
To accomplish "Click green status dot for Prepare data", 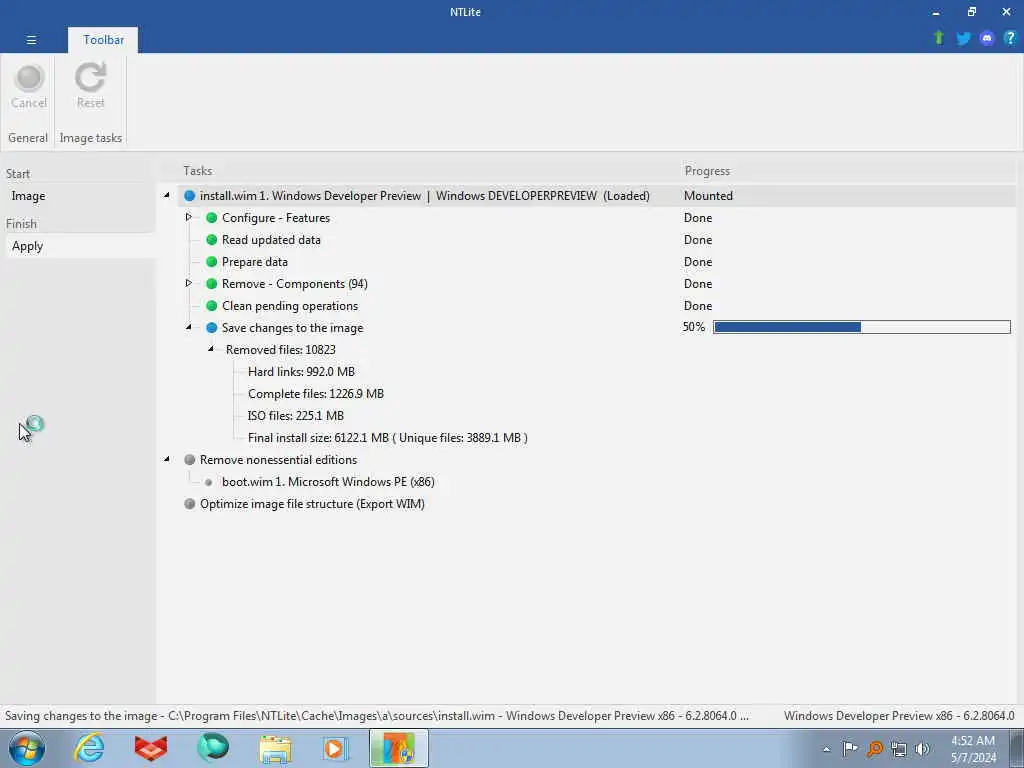I will coord(212,262).
